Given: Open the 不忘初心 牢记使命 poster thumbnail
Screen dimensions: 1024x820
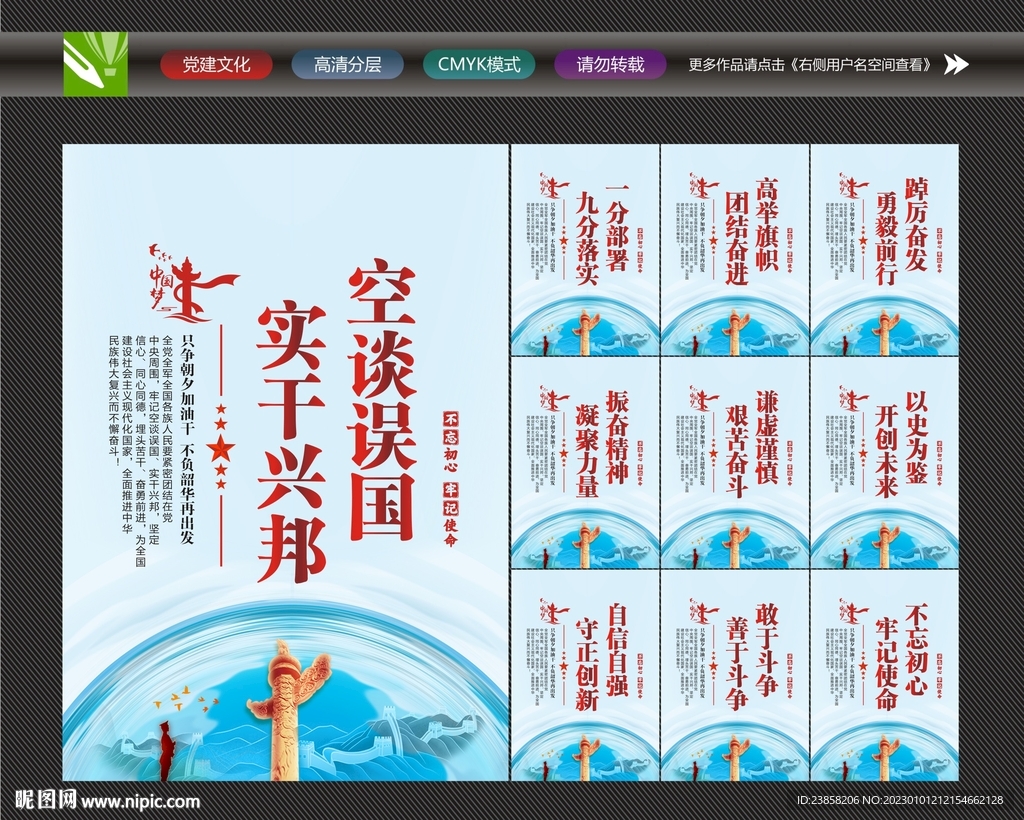Looking at the screenshot, I should coord(885,675).
